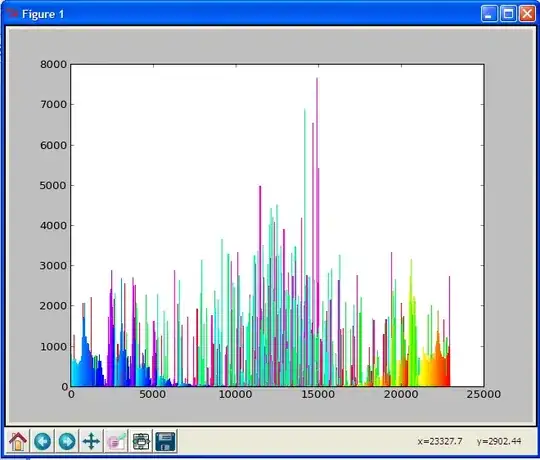Go back to previous view arrow

[43, 441]
